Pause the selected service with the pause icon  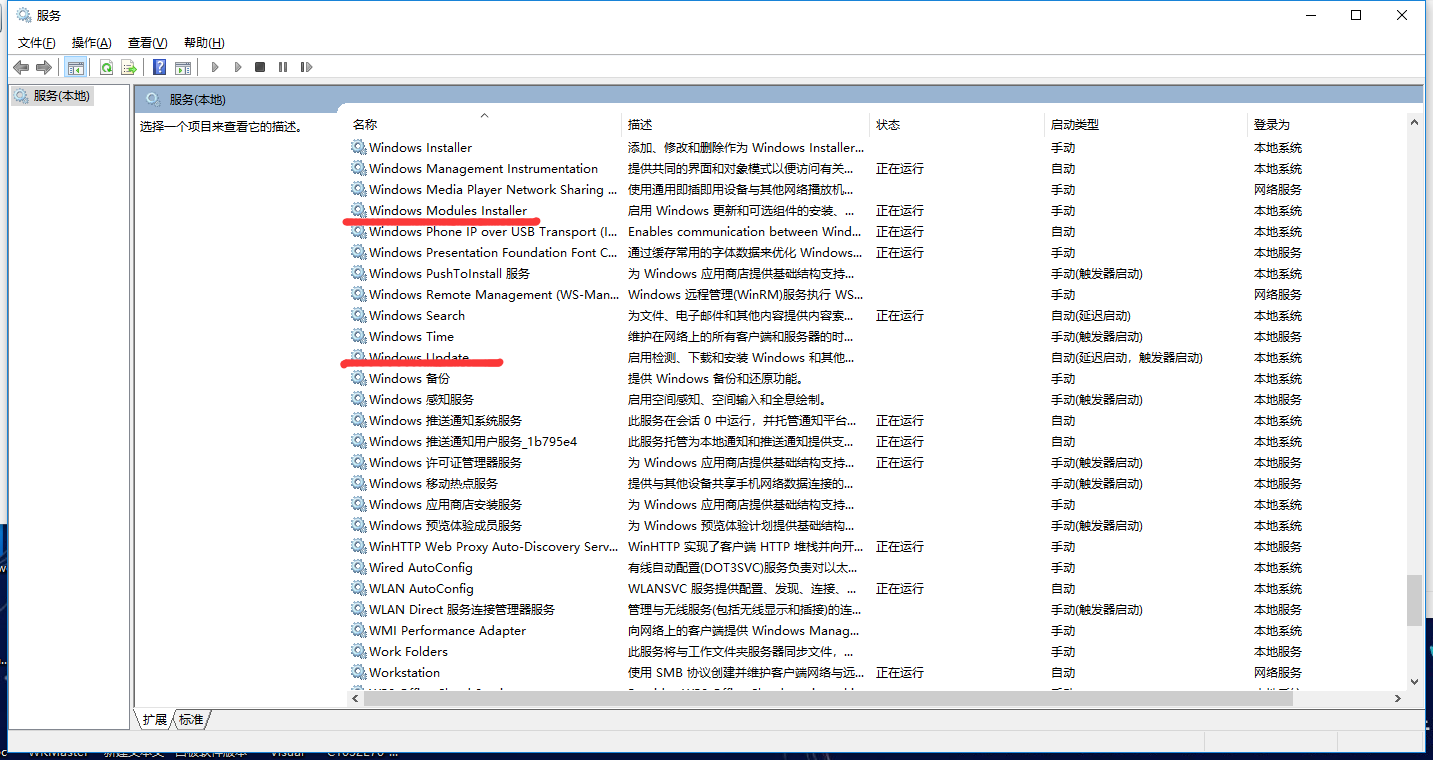coord(284,66)
